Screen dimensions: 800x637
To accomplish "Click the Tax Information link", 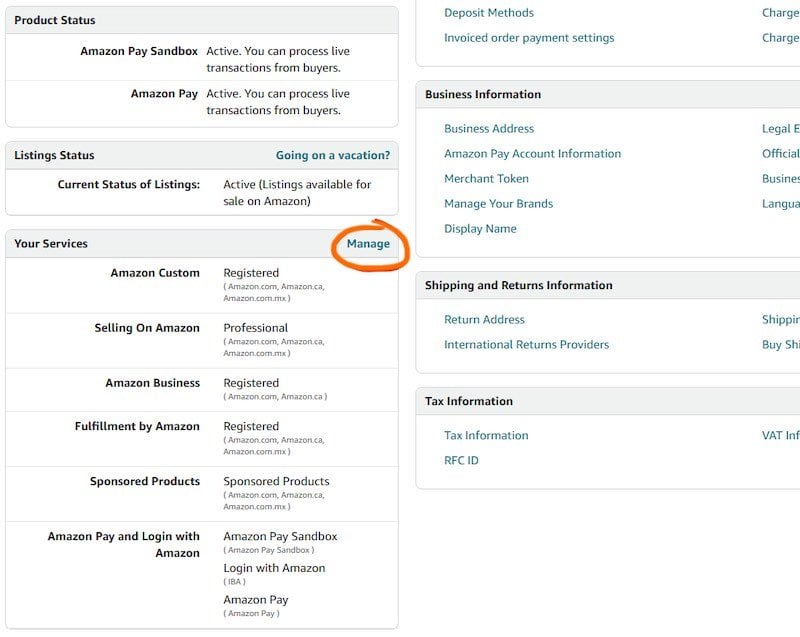I will pos(486,435).
